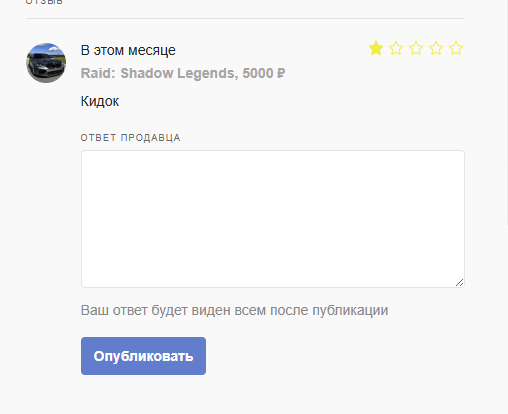Click the ОТВЕТ ПРОДАВЦА label
The height and width of the screenshot is (414, 508).
[x=130, y=138]
